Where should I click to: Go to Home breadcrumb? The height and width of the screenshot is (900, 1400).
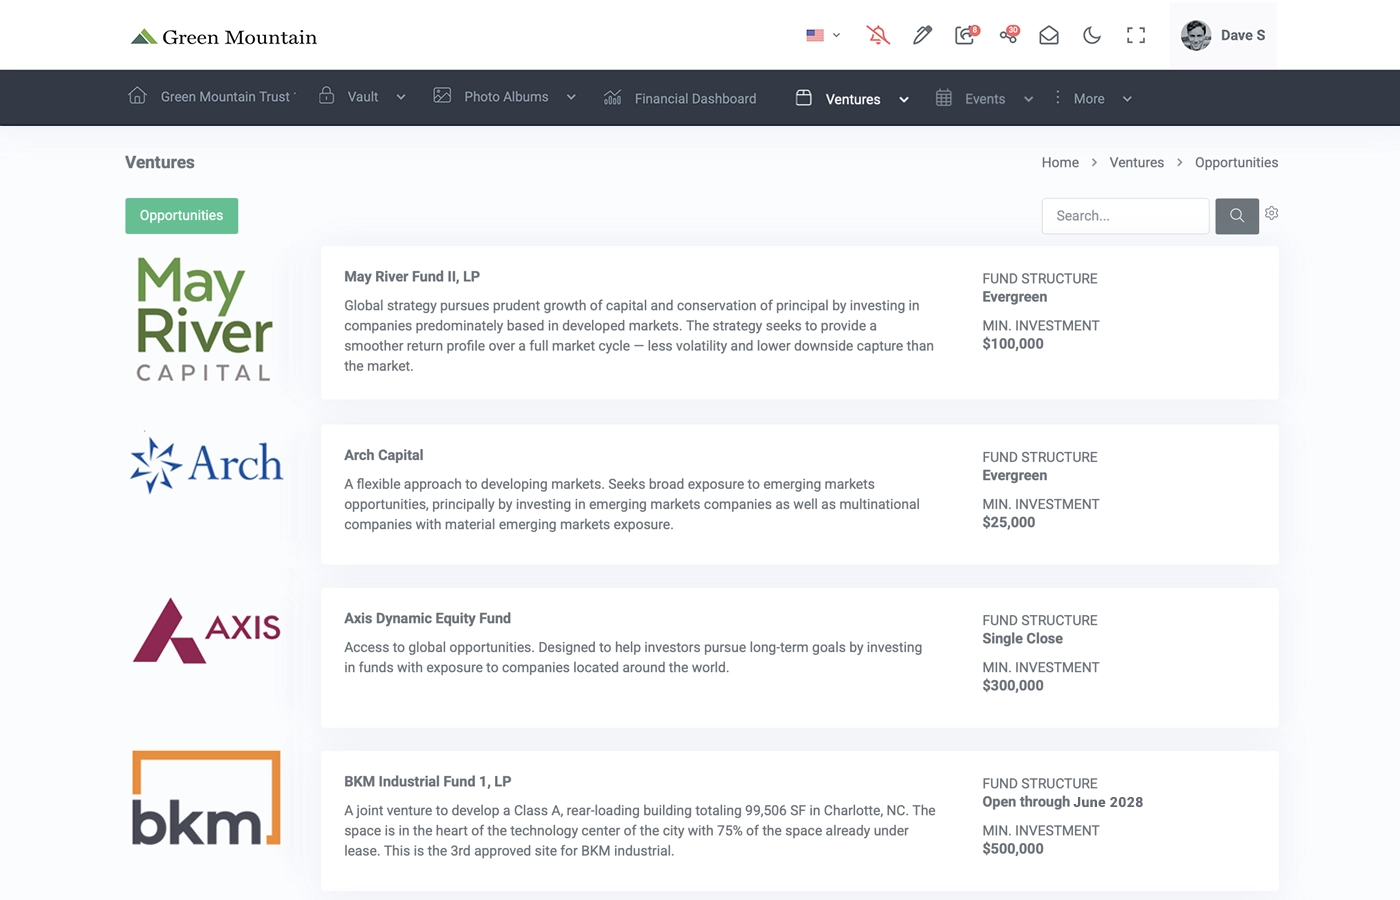[1060, 162]
